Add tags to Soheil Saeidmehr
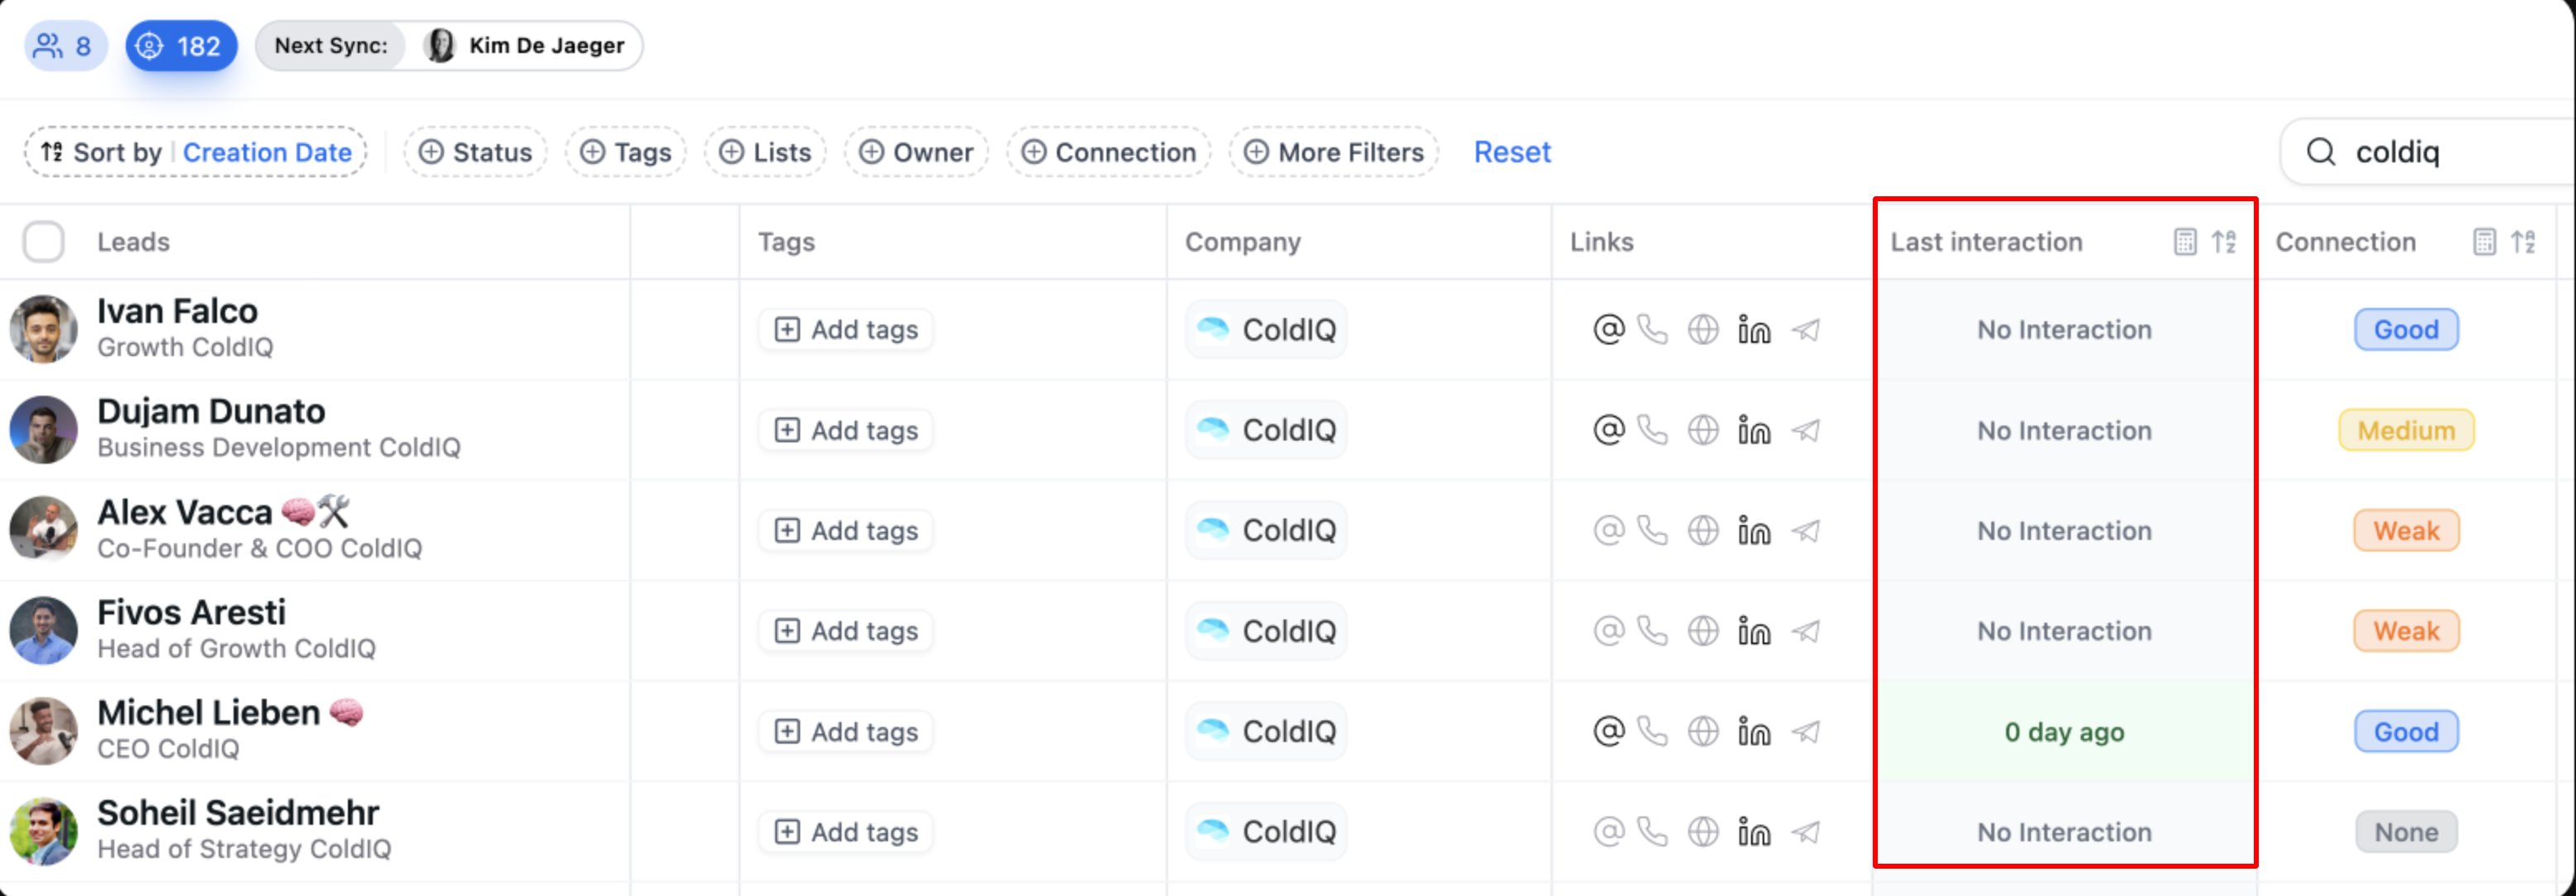Screen dimensions: 2576x896 tap(846, 832)
